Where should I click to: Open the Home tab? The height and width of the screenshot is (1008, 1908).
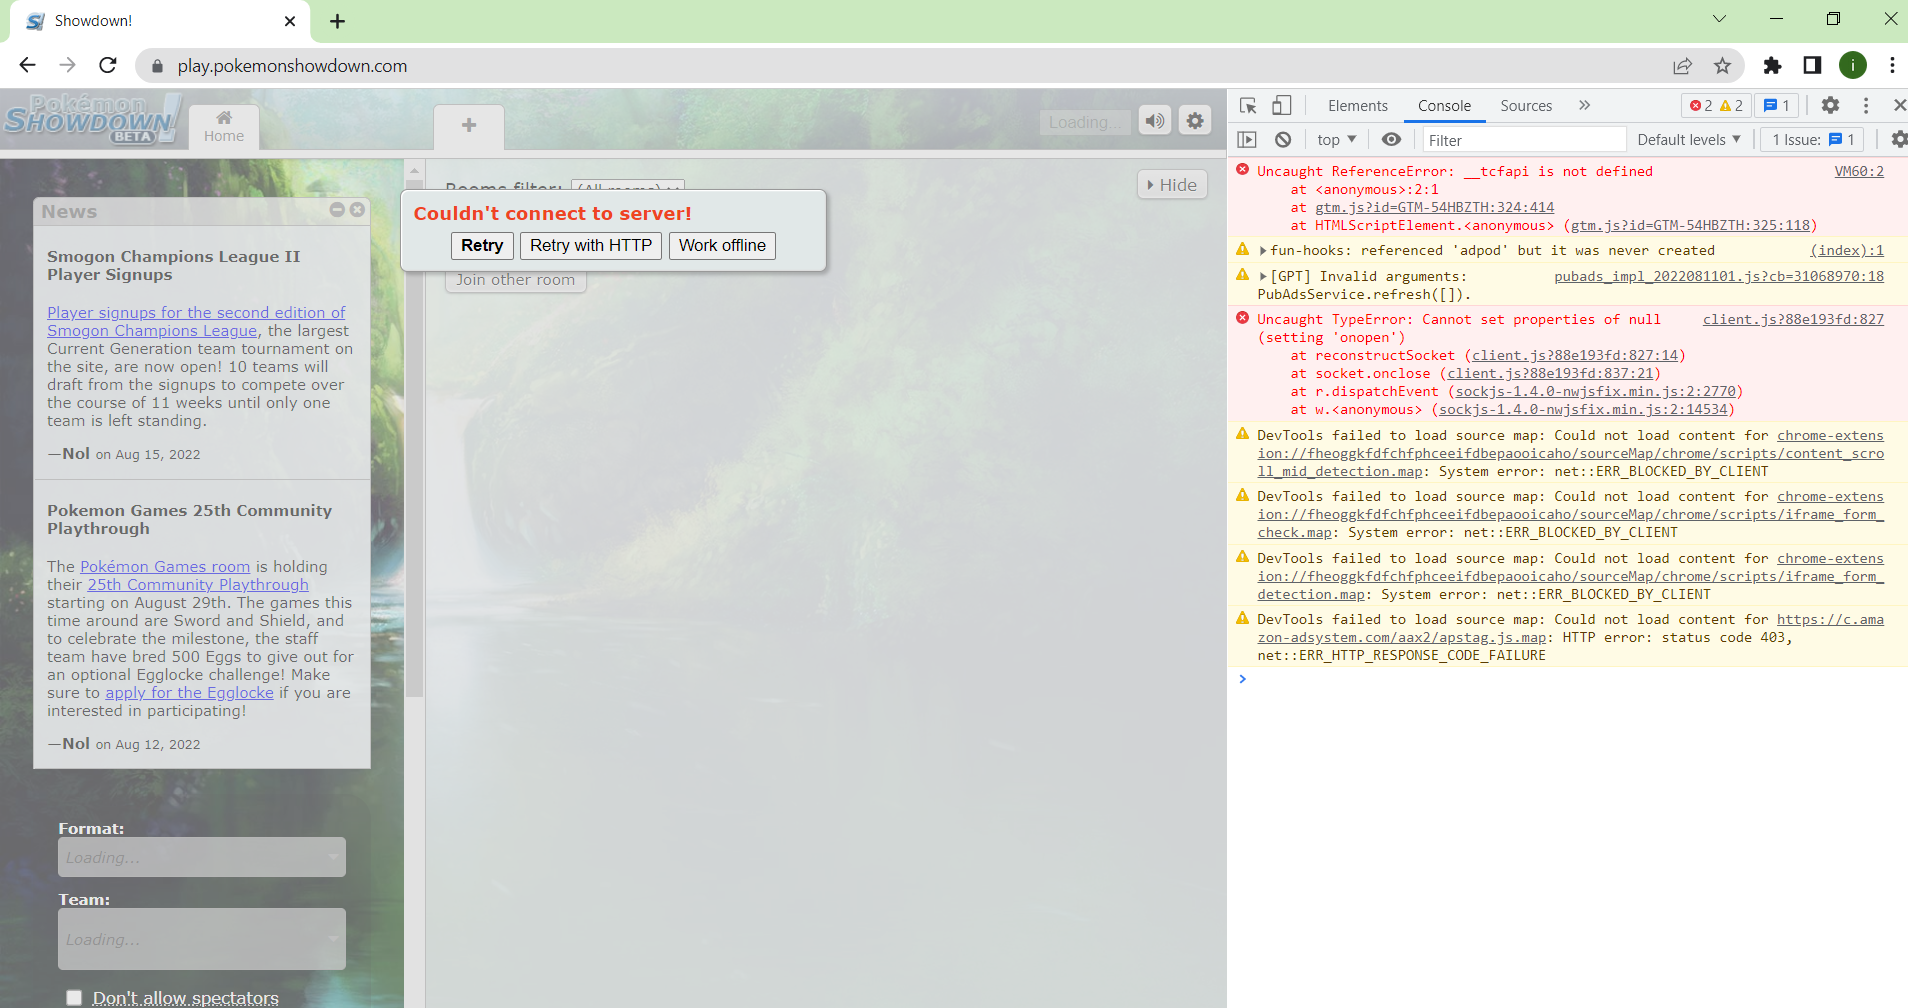pos(224,127)
